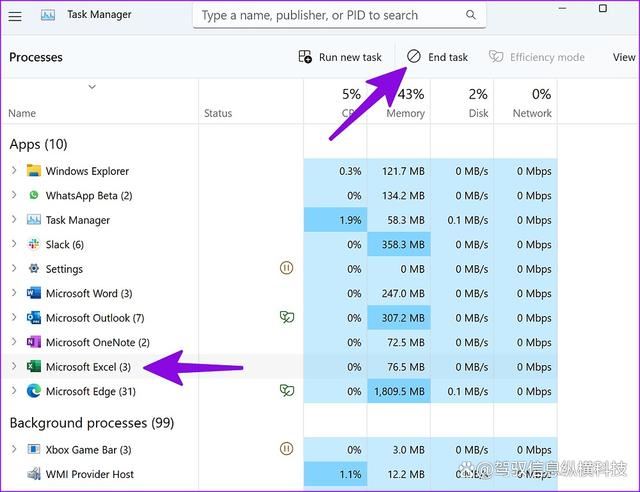Expand the Windows Explorer process group

coord(14,170)
